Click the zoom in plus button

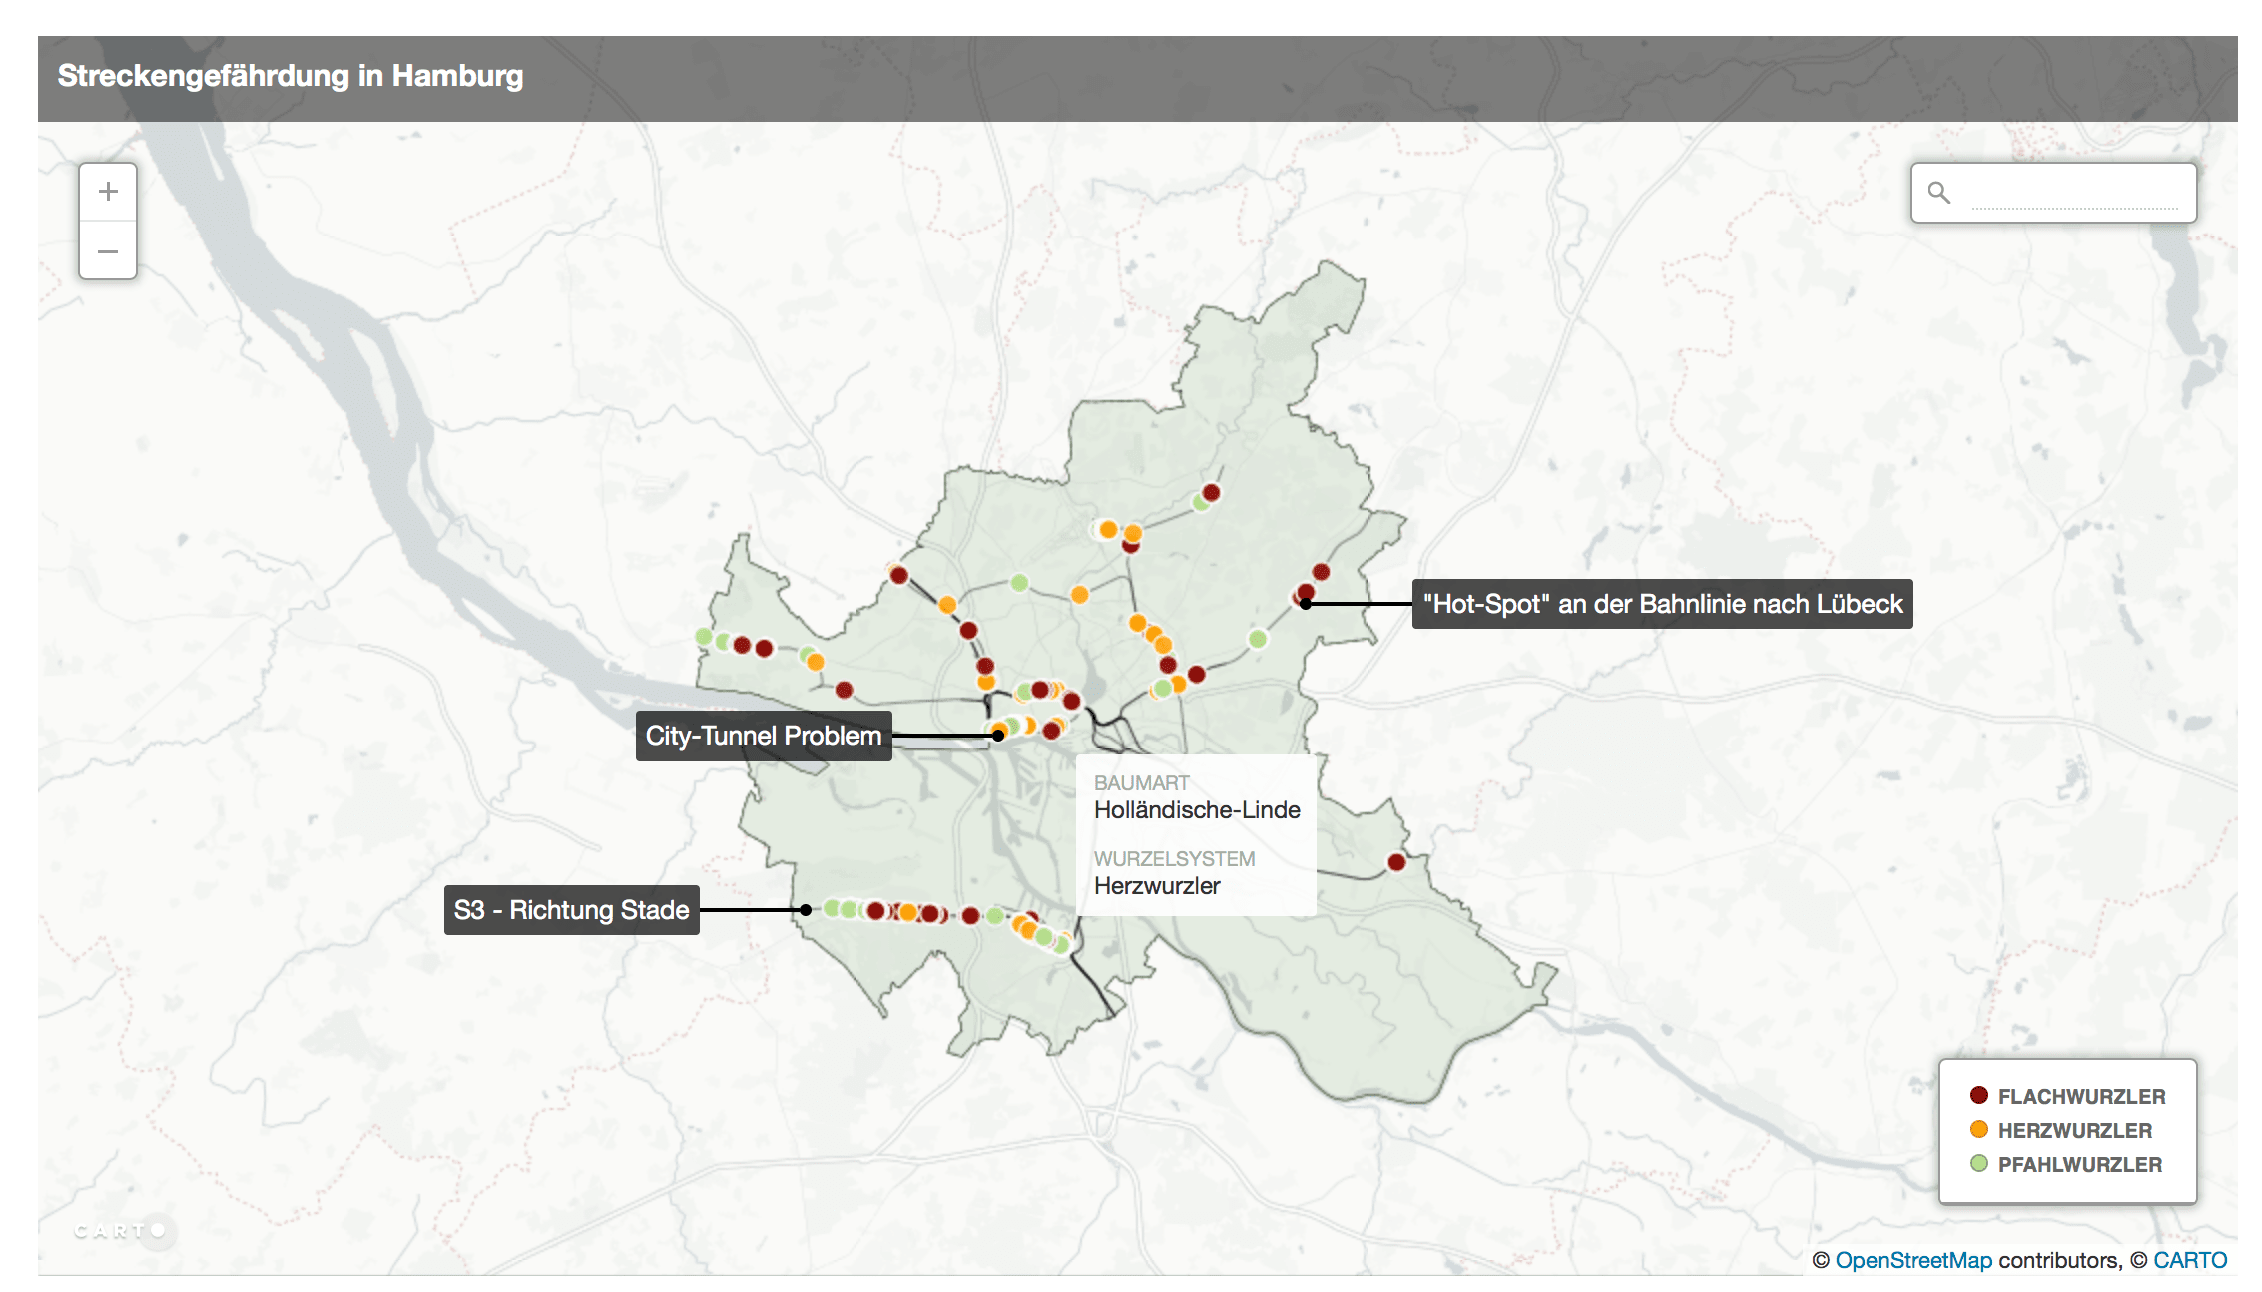[108, 192]
